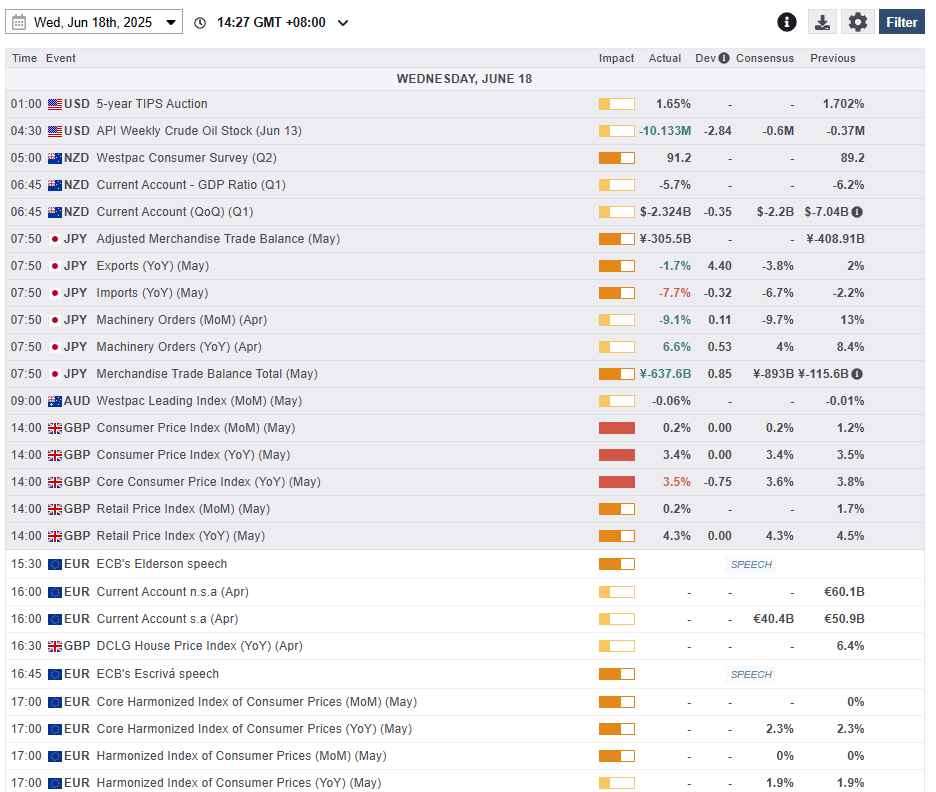Select Core Harmonized Index of Consumer Prices (MoM)
Image resolution: width=936 pixels, height=792 pixels.
coord(464,702)
